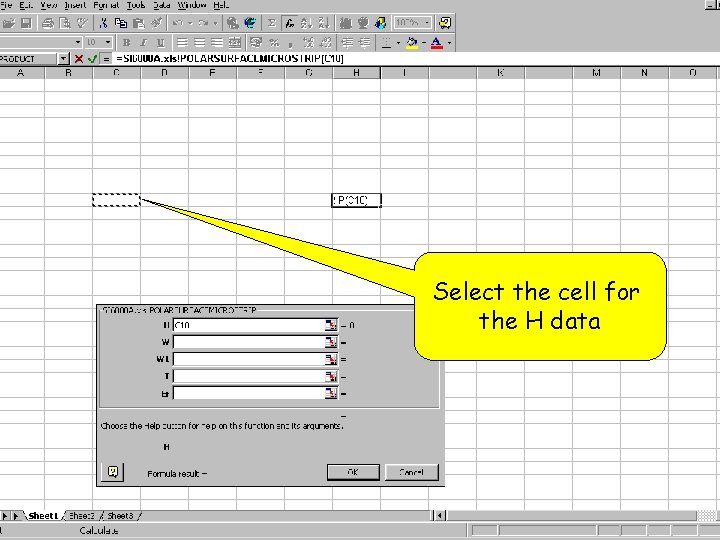Open the Font name dropdown

[78, 42]
